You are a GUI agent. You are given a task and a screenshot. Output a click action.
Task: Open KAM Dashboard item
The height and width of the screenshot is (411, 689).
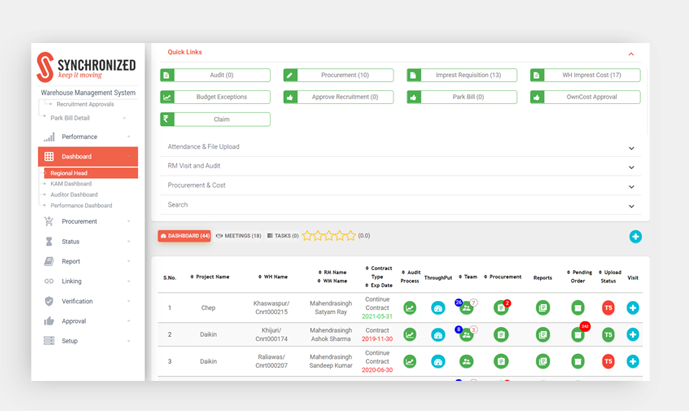(71, 184)
